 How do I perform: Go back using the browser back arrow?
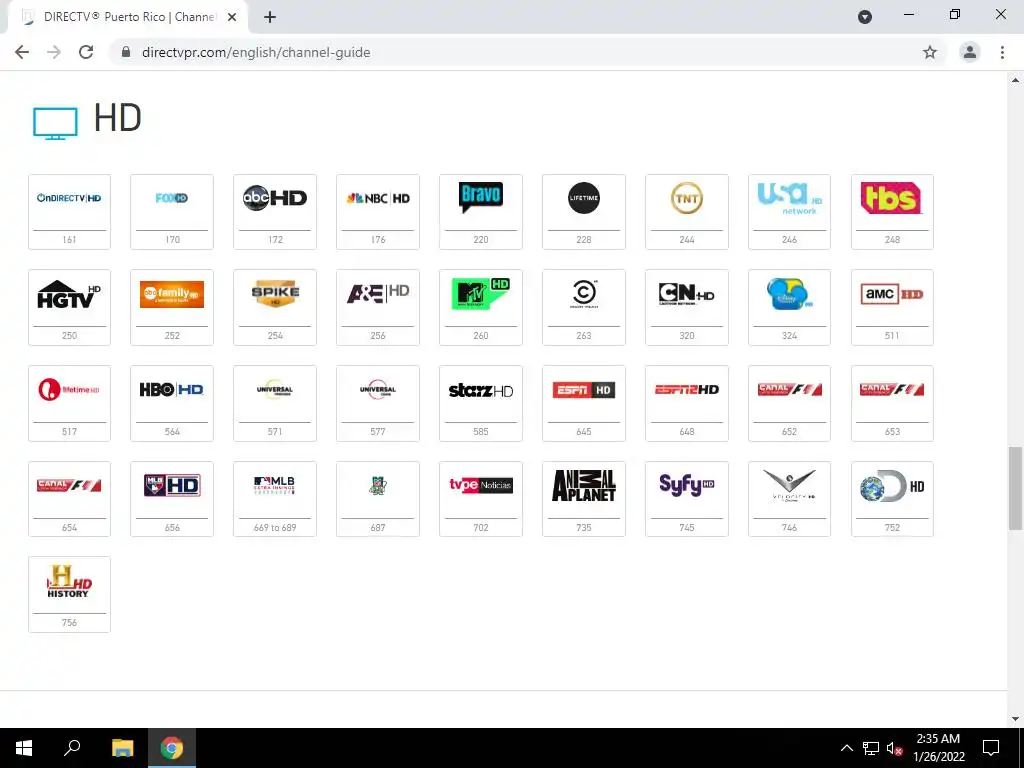(x=22, y=52)
